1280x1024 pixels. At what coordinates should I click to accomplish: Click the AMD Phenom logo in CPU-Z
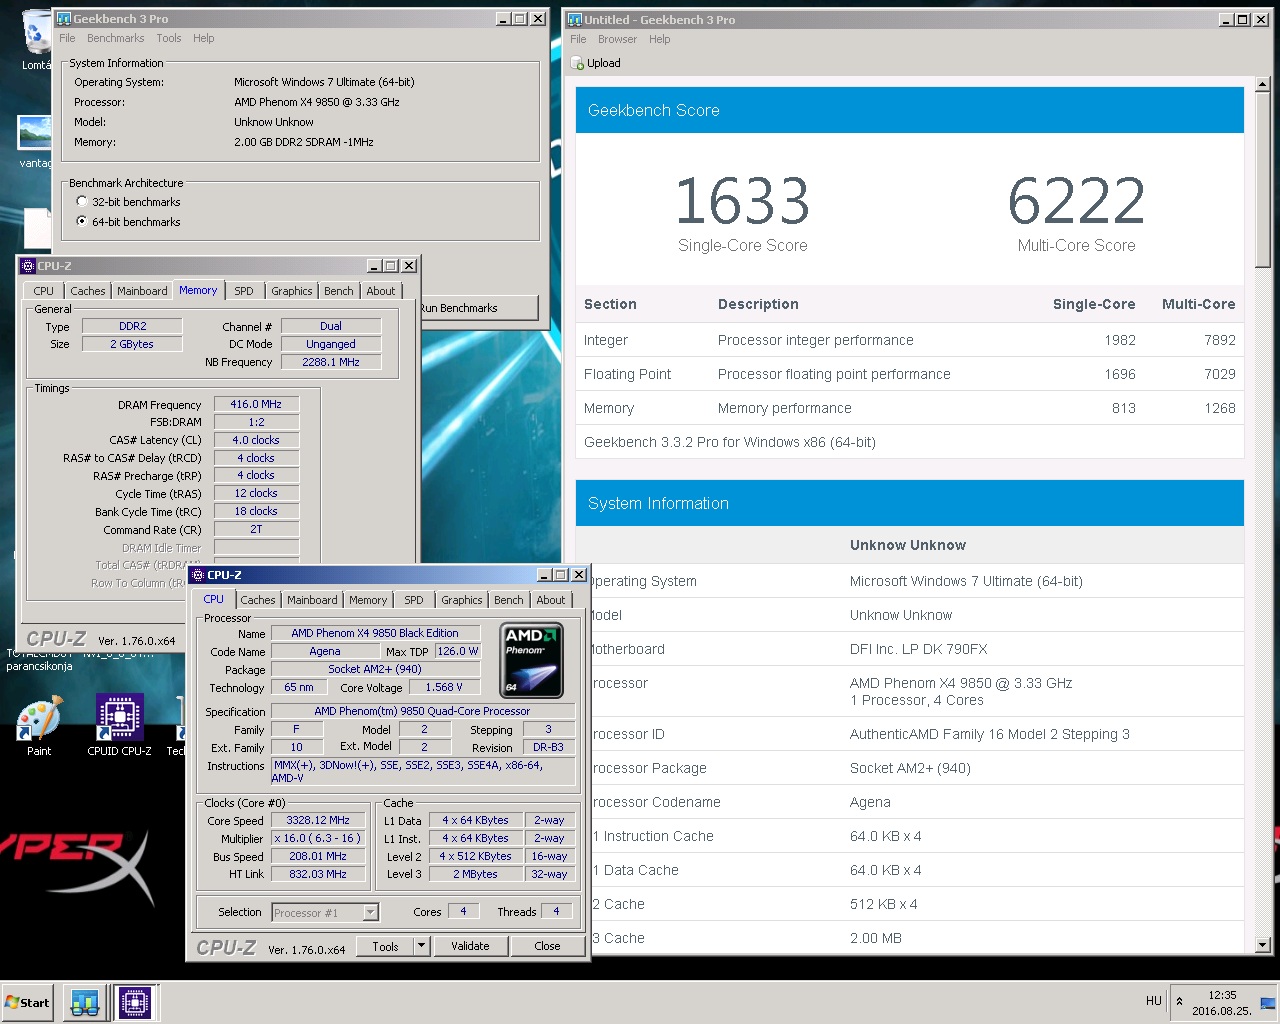[531, 660]
